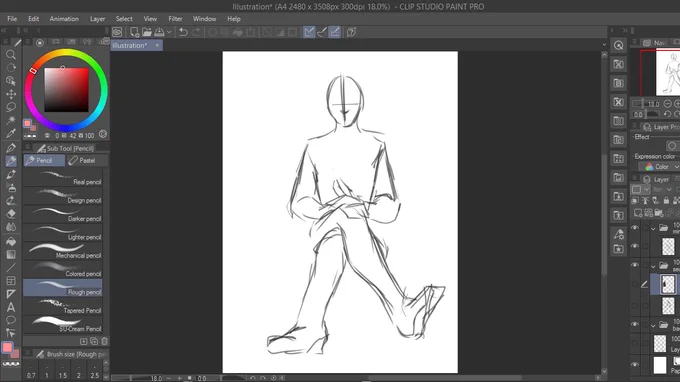680x382 pixels.
Task: Open the canvas tab list dropdown arrow
Action: click(604, 45)
